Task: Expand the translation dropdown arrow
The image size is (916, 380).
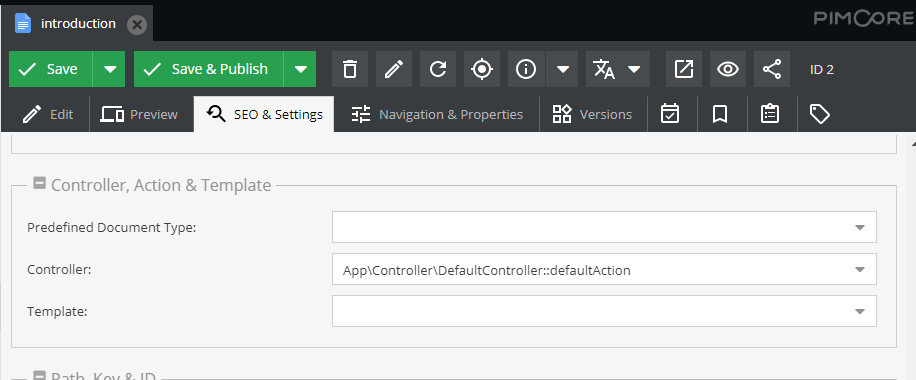Action: click(x=634, y=69)
